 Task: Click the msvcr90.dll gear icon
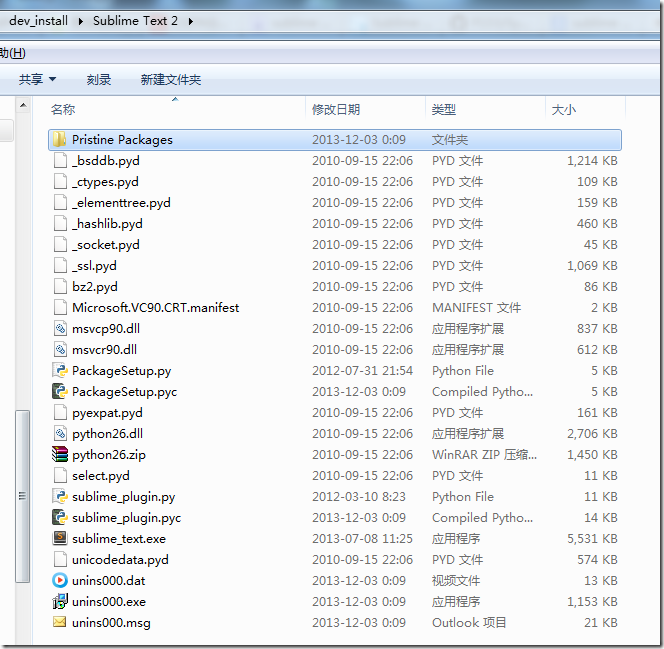pos(60,350)
